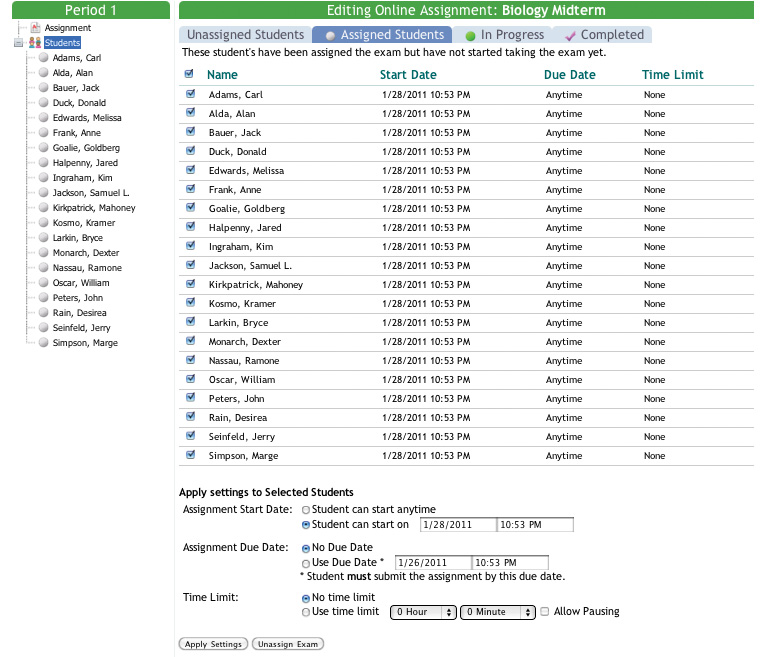Click the start time field showing 10:53 PM
This screenshot has width=765, height=657.
(535, 525)
